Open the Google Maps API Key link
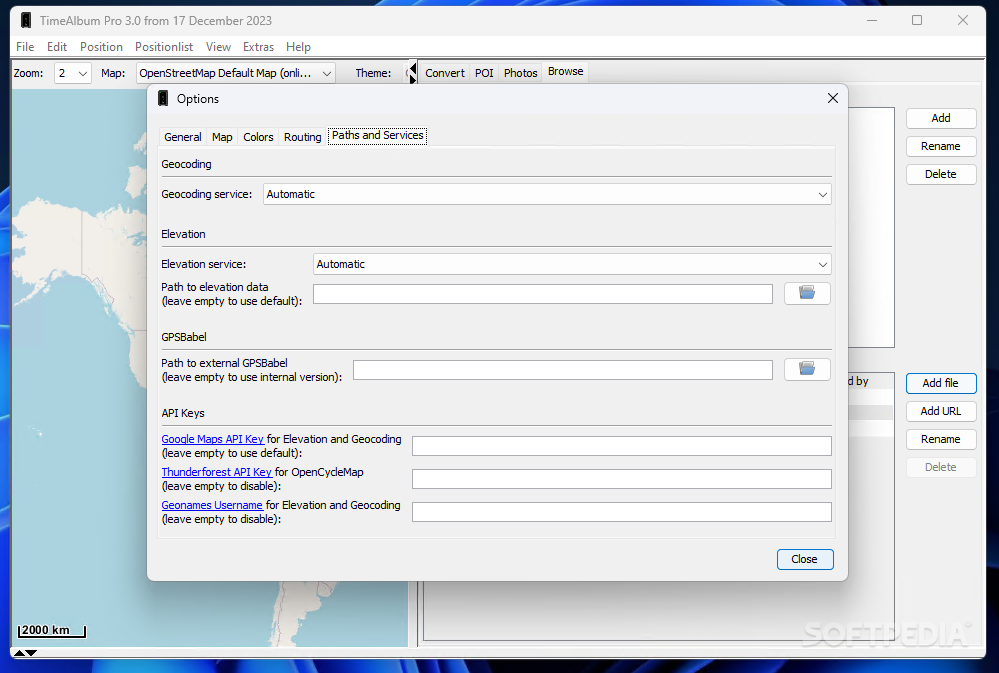This screenshot has width=999, height=673. coord(212,439)
